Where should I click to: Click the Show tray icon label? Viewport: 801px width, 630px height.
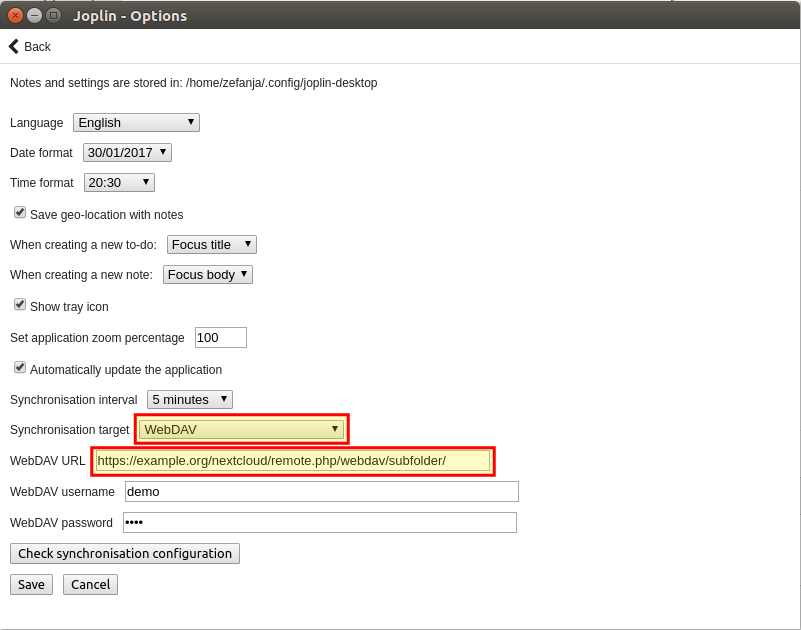69,307
